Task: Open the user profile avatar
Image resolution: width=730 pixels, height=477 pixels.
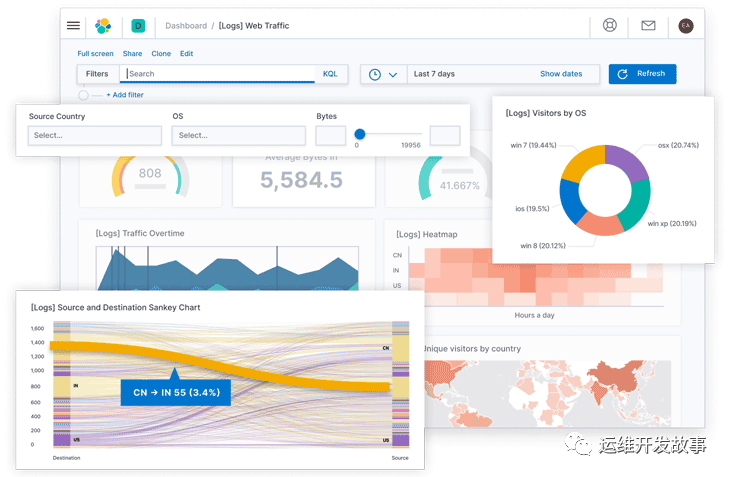Action: point(685,26)
